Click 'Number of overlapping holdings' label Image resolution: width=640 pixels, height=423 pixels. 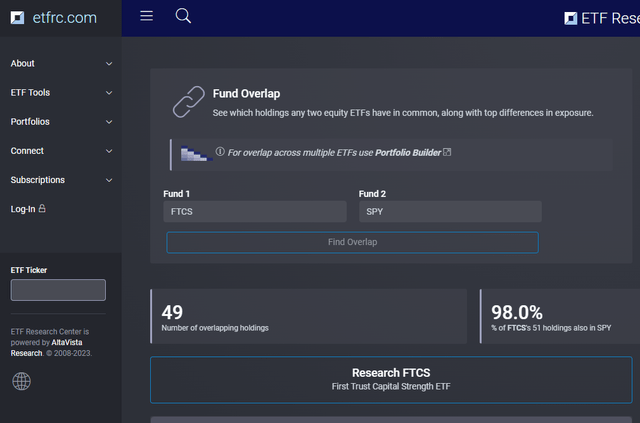click(x=215, y=328)
